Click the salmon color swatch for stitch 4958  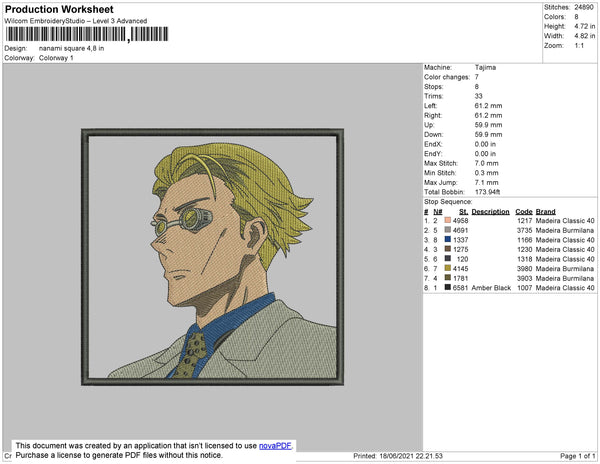coord(447,220)
